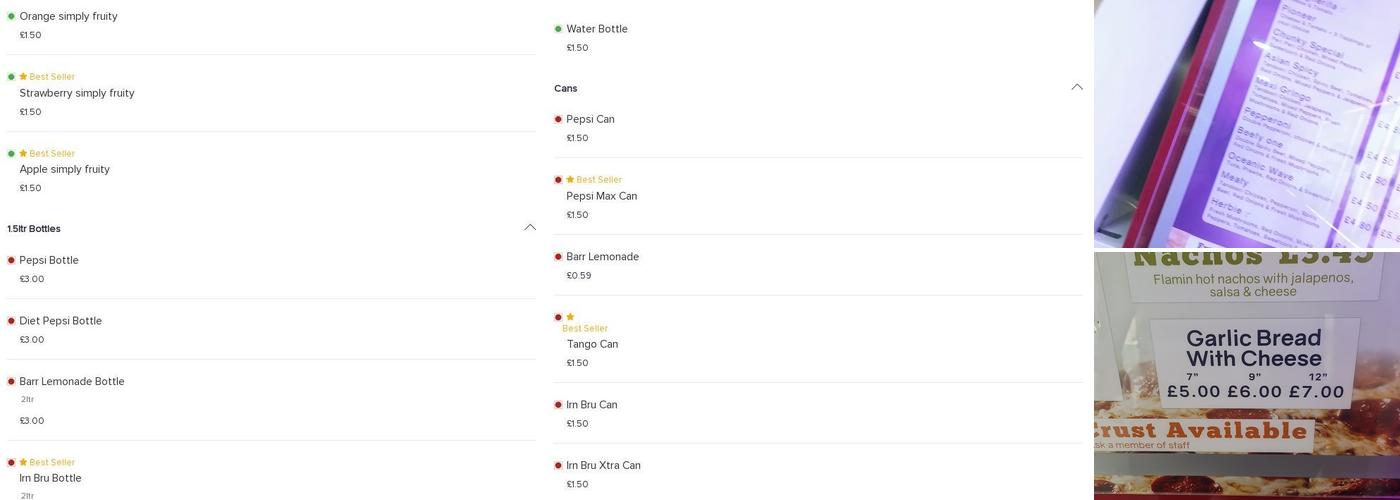This screenshot has height=500, width=1400.
Task: Open the Barr Lemonade Bottle item
Action: [72, 382]
